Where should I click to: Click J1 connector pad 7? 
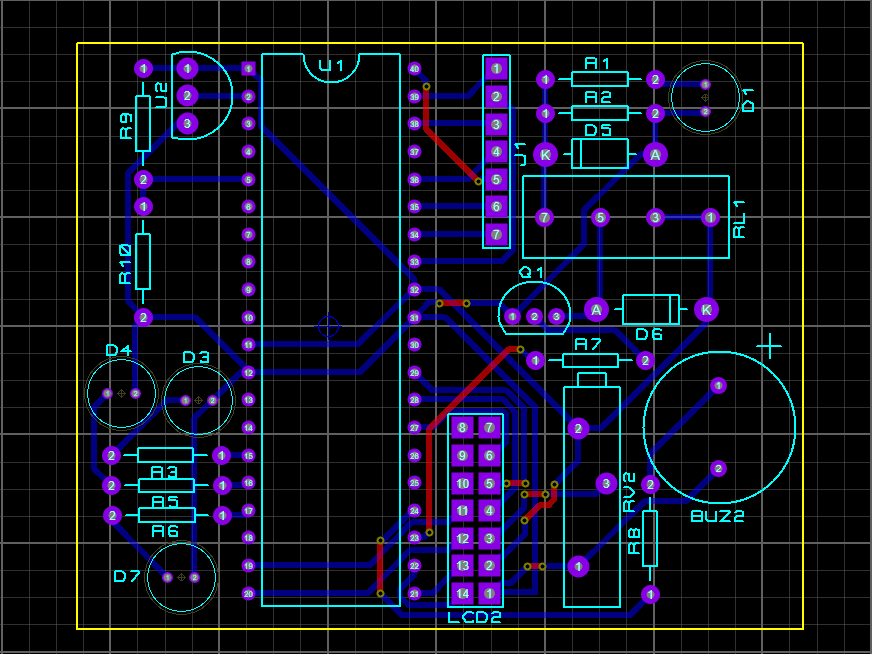click(497, 234)
